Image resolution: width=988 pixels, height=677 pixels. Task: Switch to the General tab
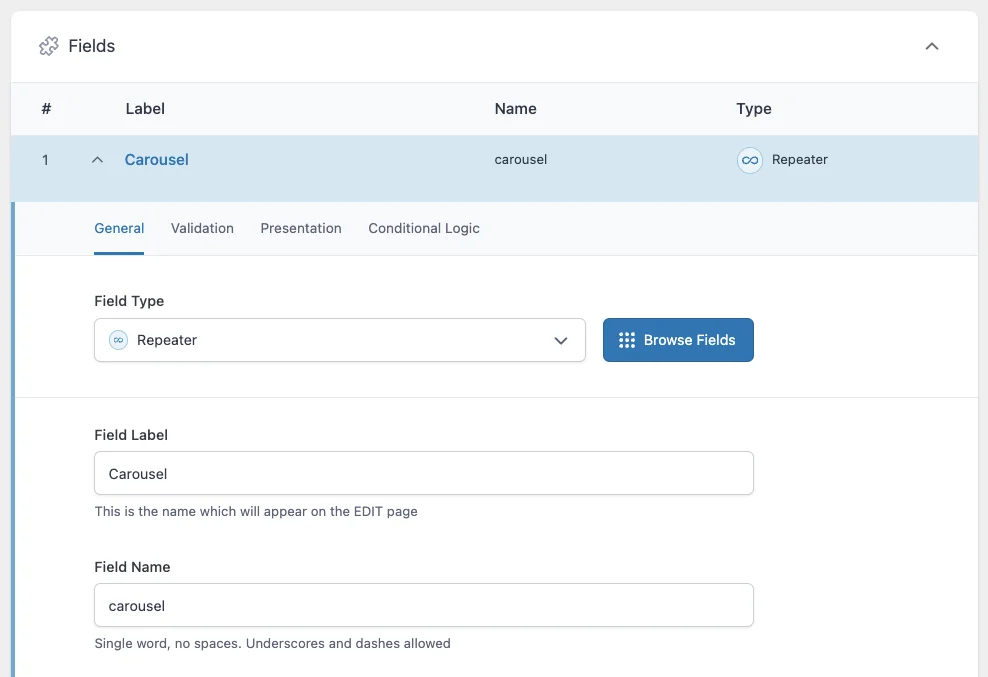[x=119, y=228]
